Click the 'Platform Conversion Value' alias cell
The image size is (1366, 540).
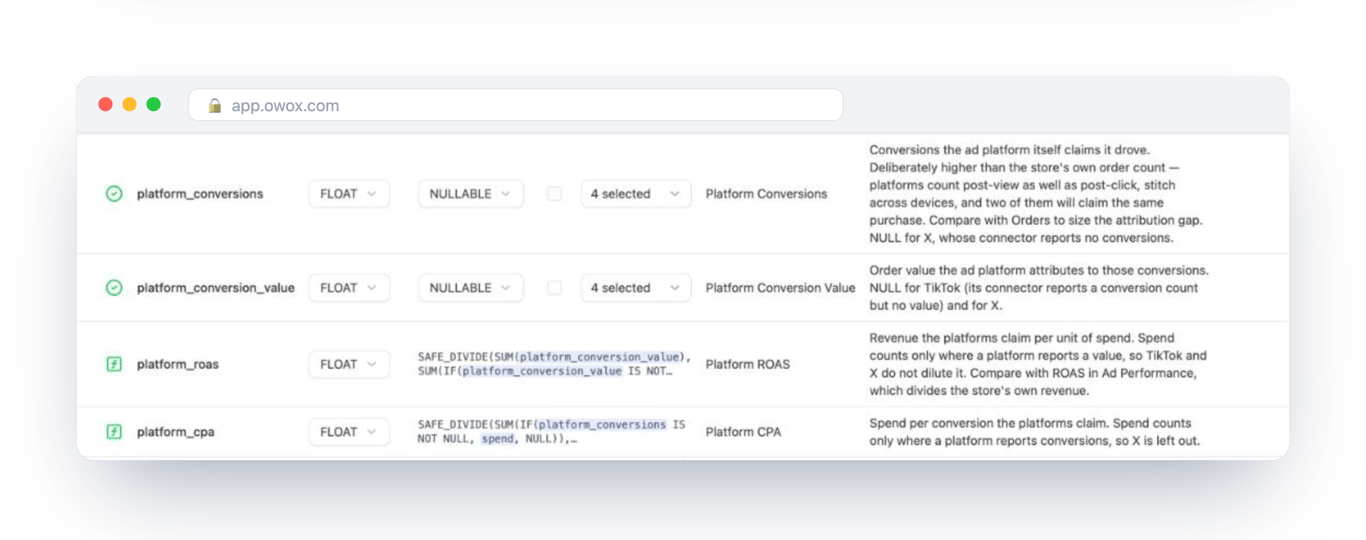(781, 288)
